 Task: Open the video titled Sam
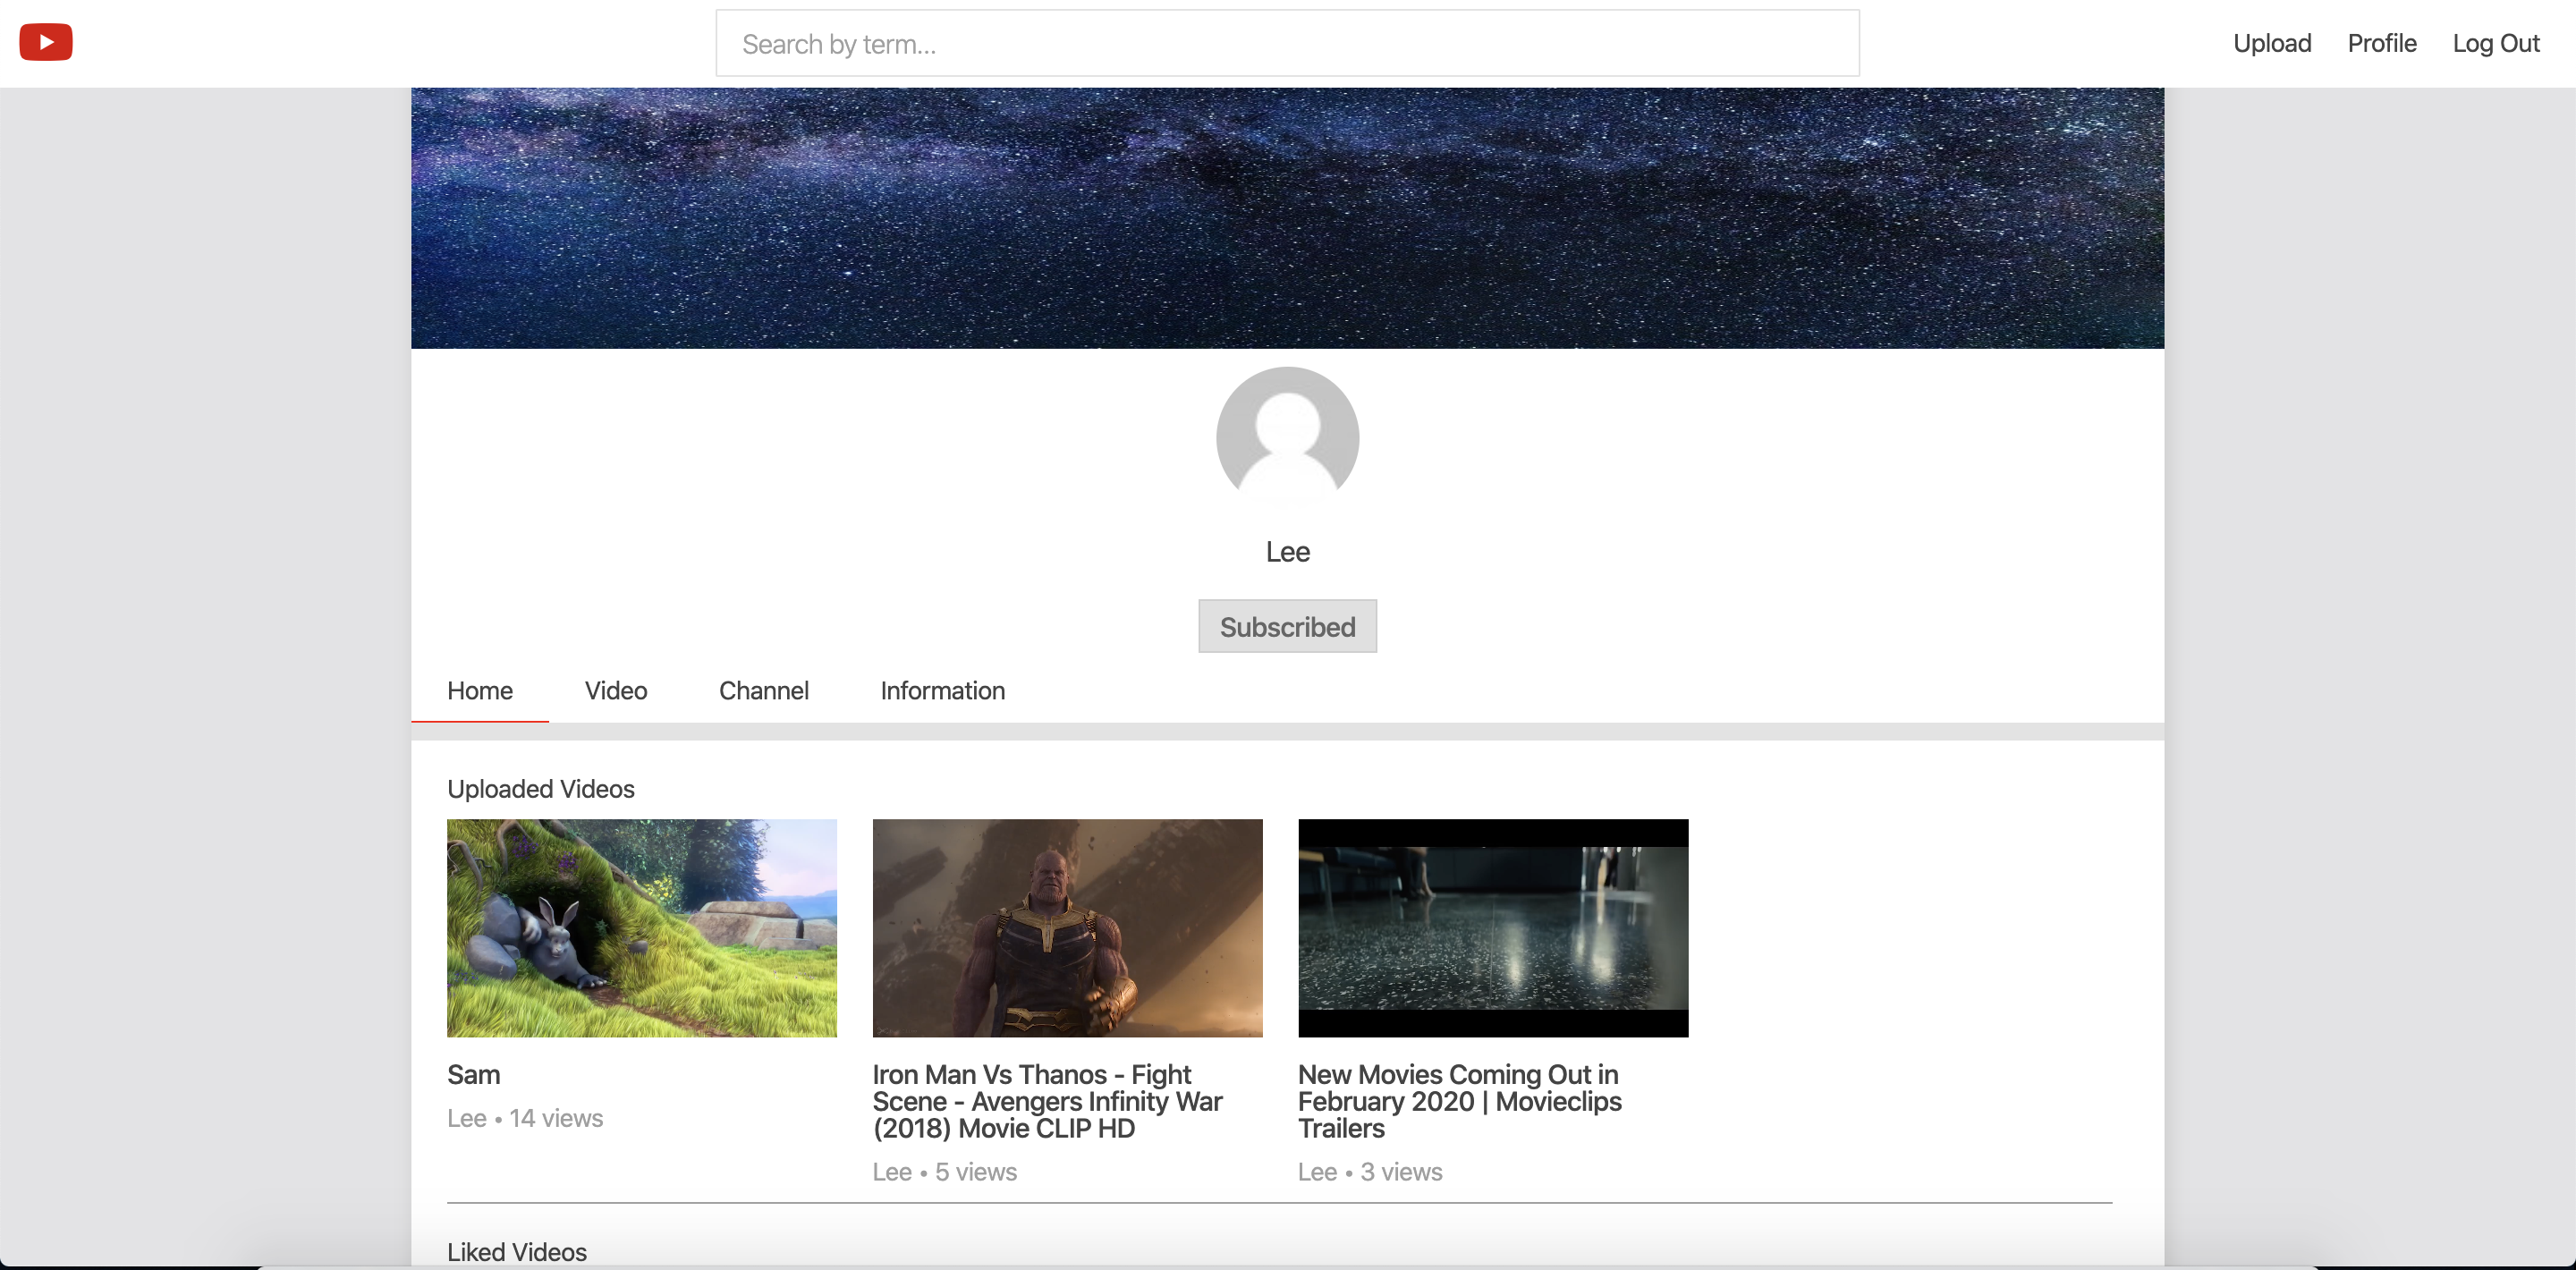pos(641,928)
